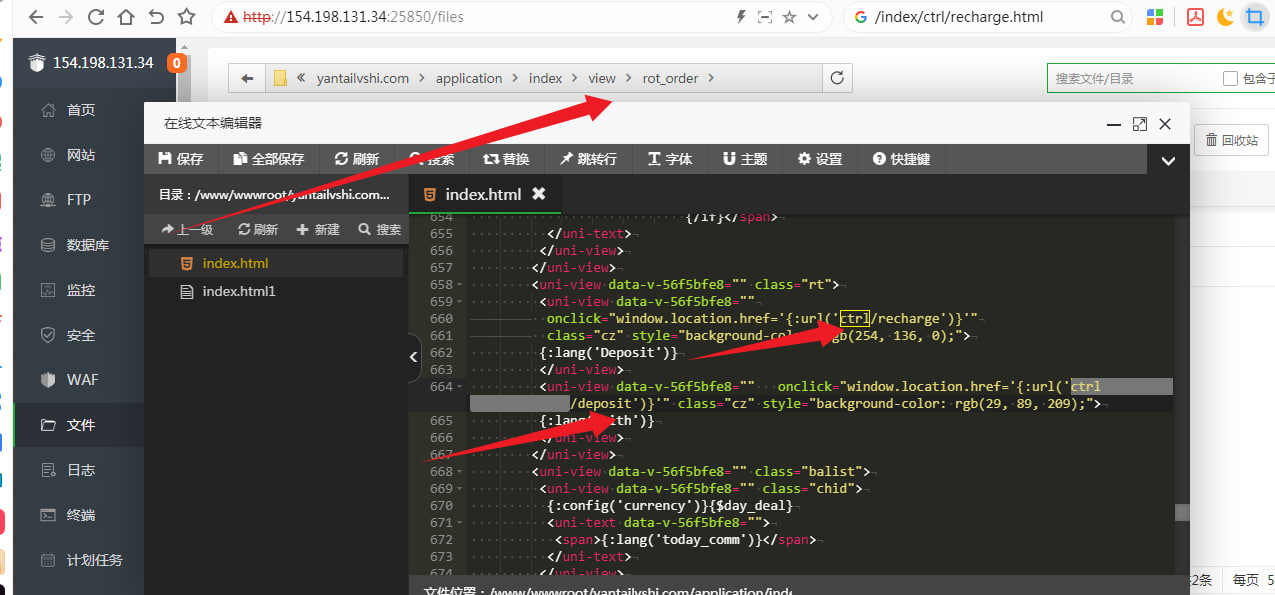The width and height of the screenshot is (1275, 595).
Task: Click the index breadcrumb in path bar
Action: click(x=546, y=78)
